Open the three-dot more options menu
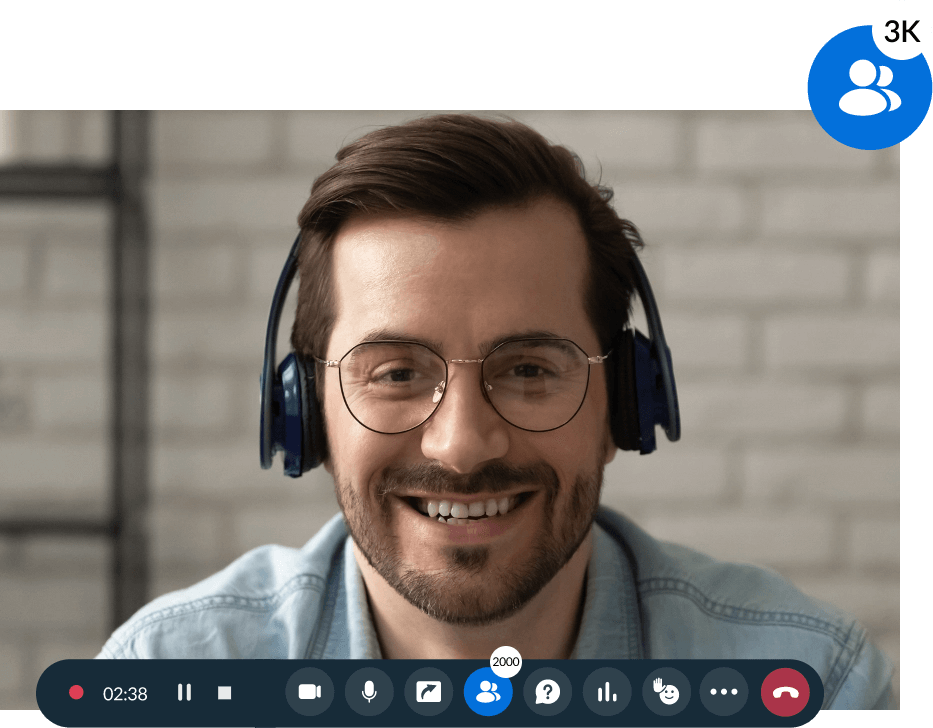Image resolution: width=933 pixels, height=728 pixels. 723,691
